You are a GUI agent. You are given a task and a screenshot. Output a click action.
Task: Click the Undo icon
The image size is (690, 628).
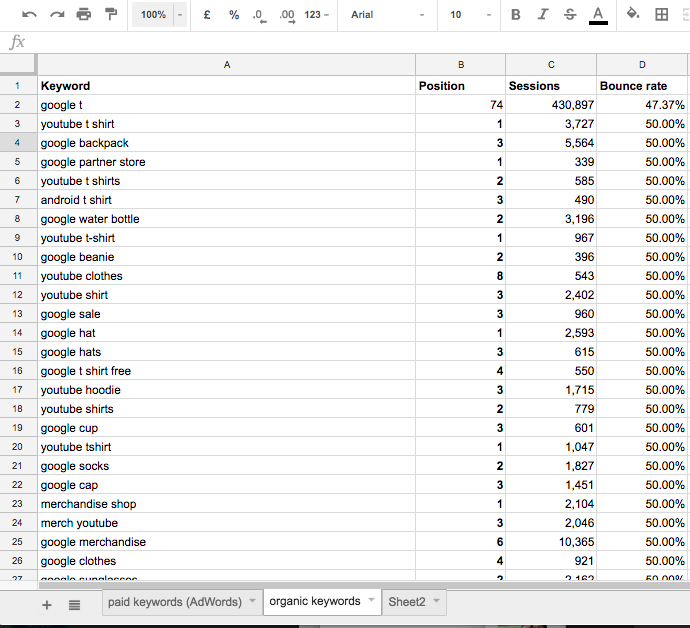(29, 15)
